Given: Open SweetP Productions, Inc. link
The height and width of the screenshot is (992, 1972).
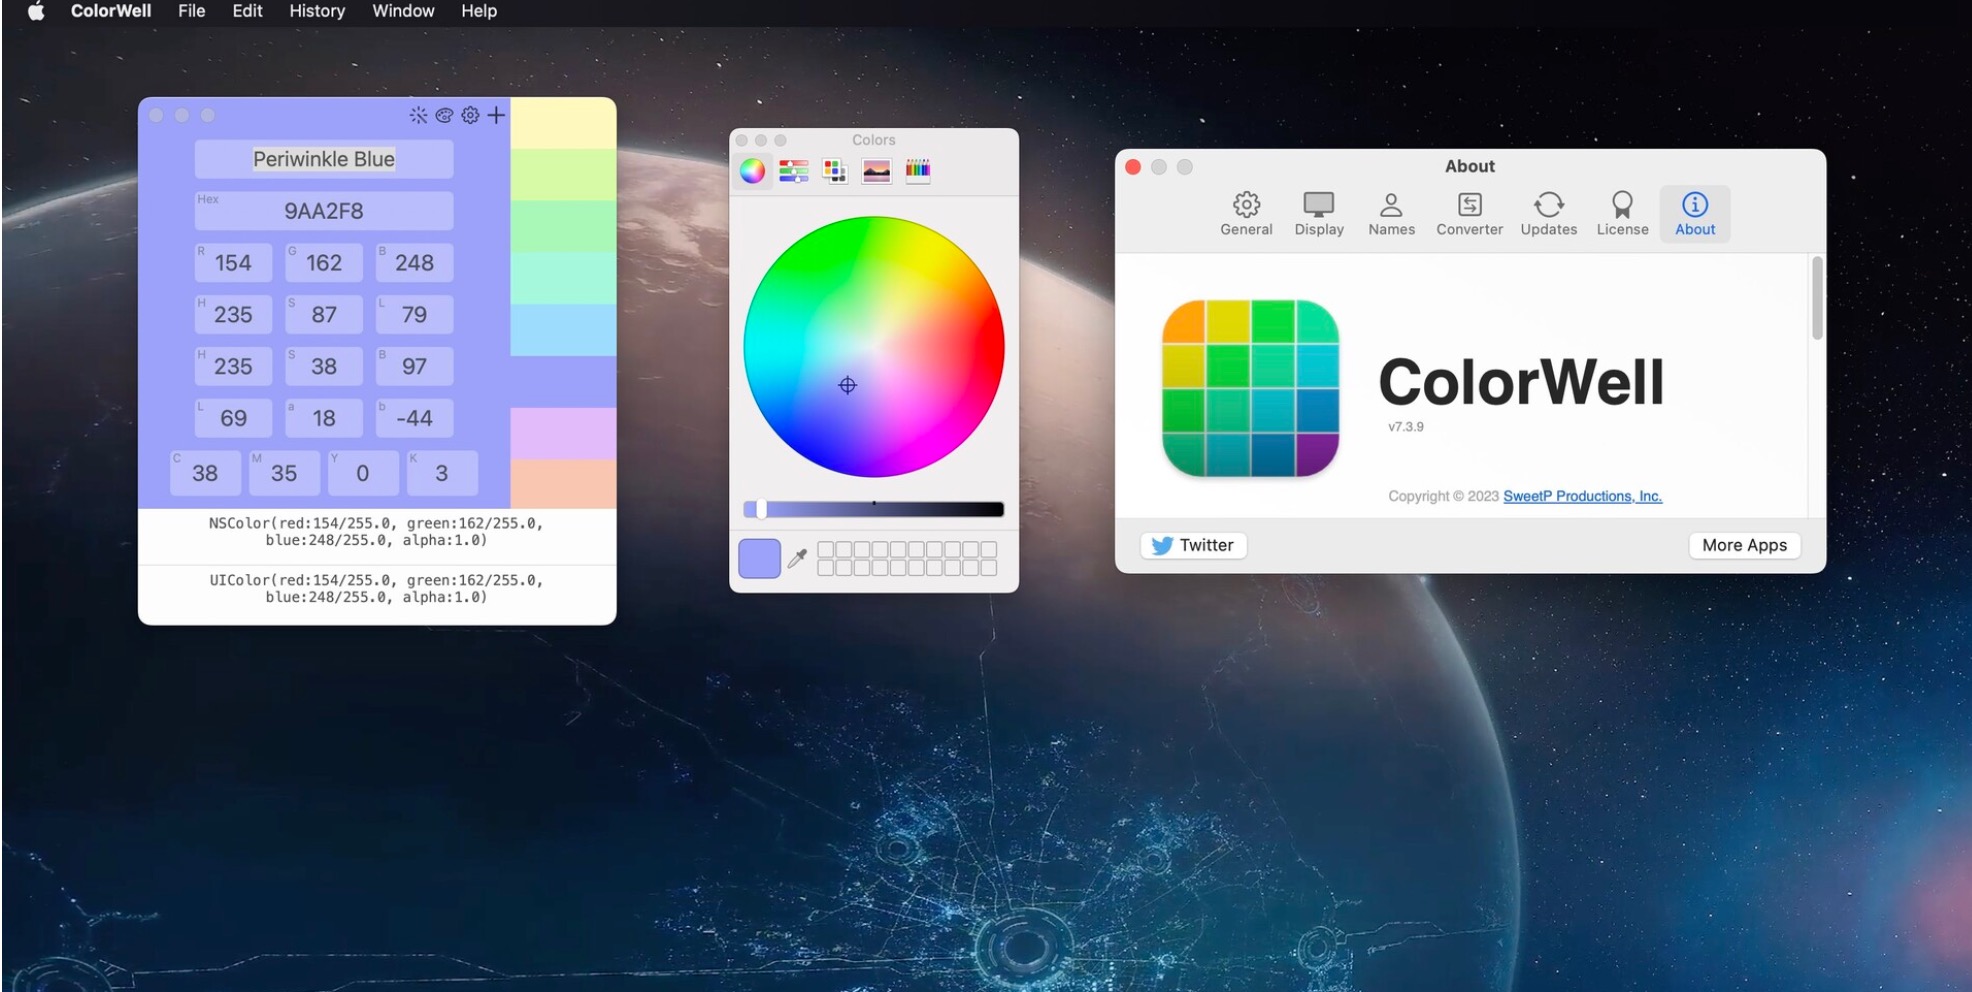Looking at the screenshot, I should pos(1582,496).
